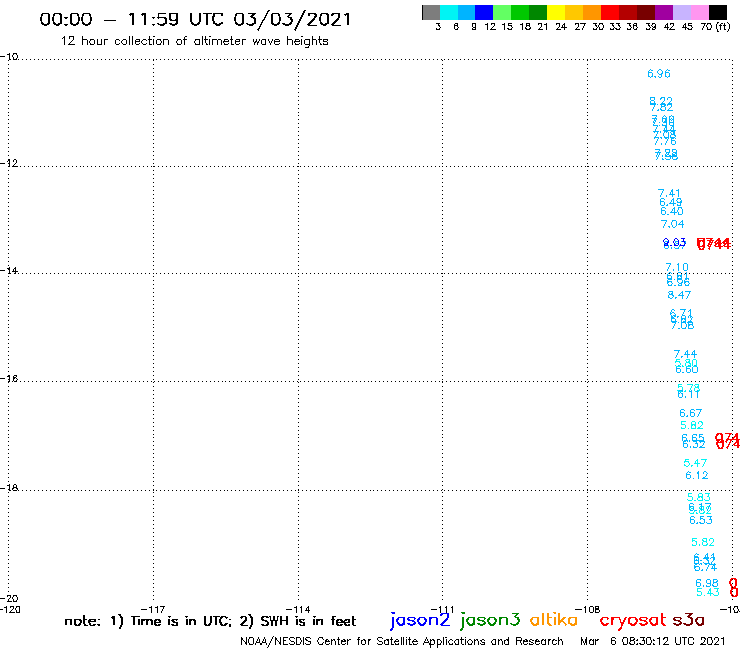Click the wave height value 6.98

[x=707, y=583]
